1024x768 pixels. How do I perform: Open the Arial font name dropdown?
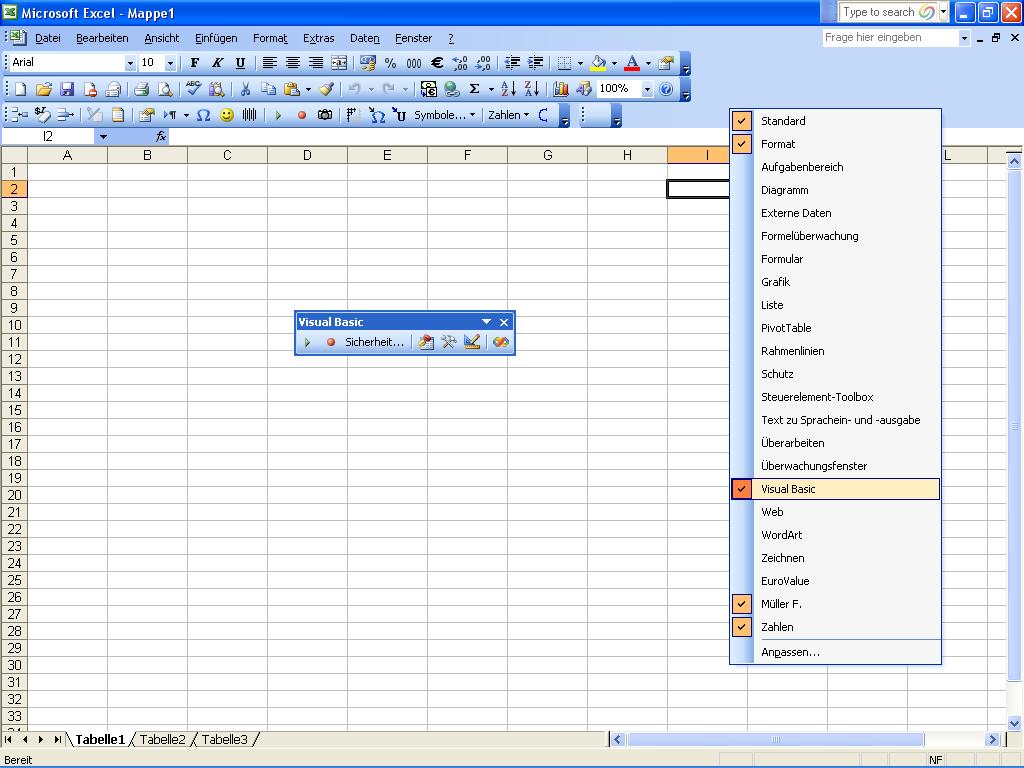130,63
